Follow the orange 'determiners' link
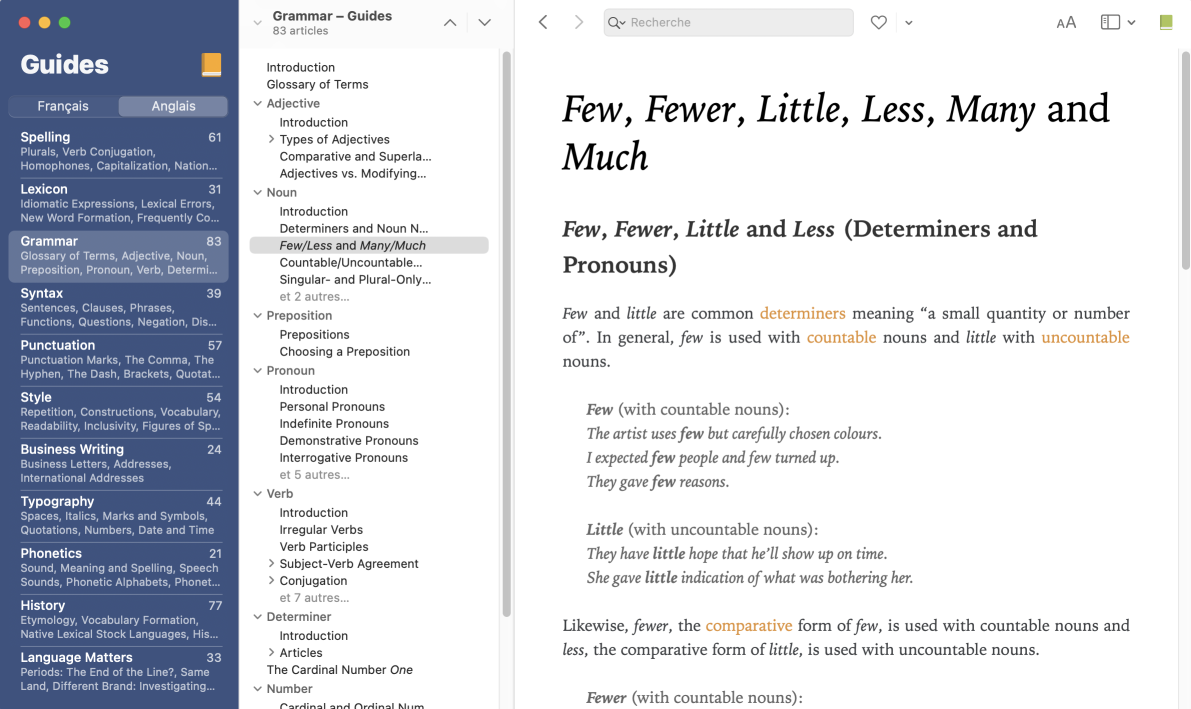1191x709 pixels. point(802,313)
